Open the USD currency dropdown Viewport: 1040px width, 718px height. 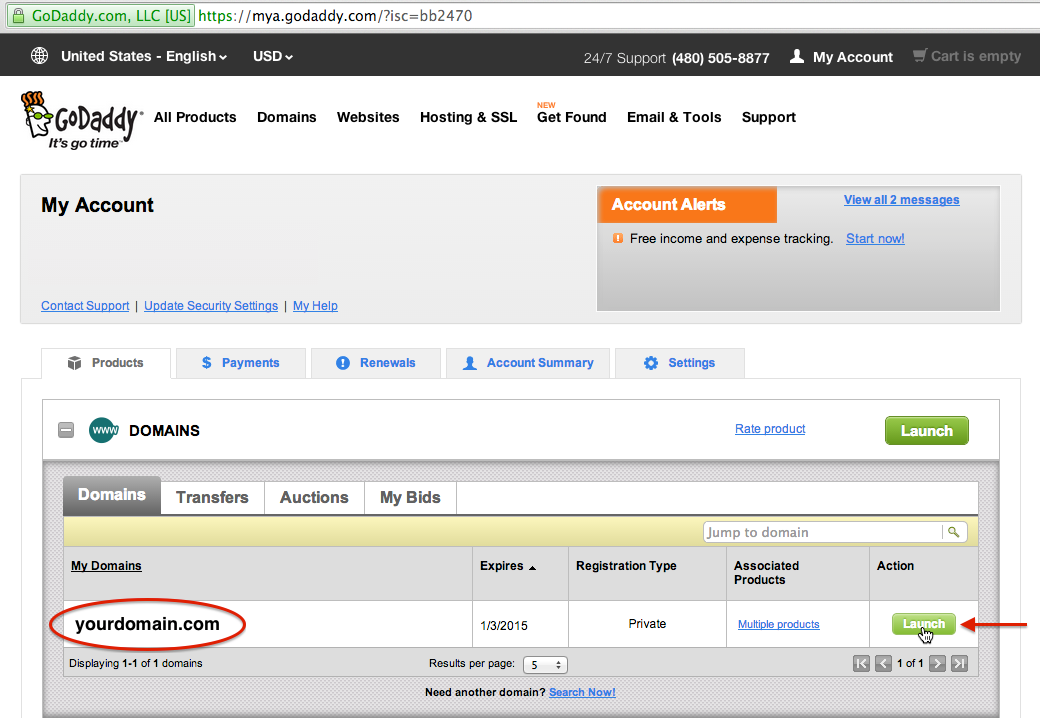coord(273,56)
